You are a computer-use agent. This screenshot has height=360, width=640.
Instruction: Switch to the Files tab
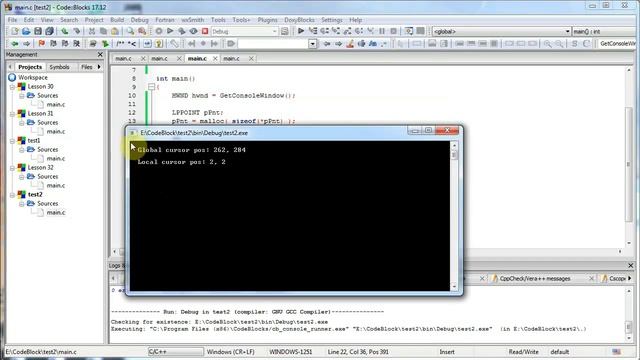pyautogui.click(x=87, y=67)
